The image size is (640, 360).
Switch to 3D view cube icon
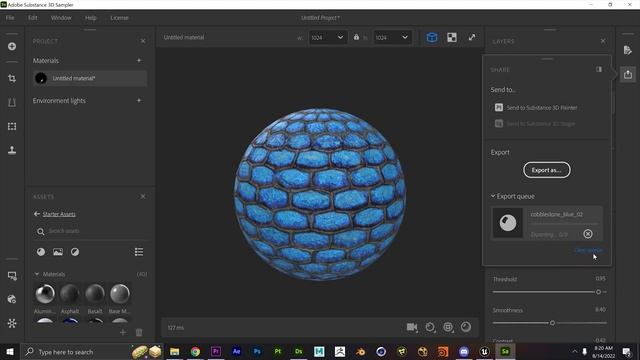click(x=432, y=38)
